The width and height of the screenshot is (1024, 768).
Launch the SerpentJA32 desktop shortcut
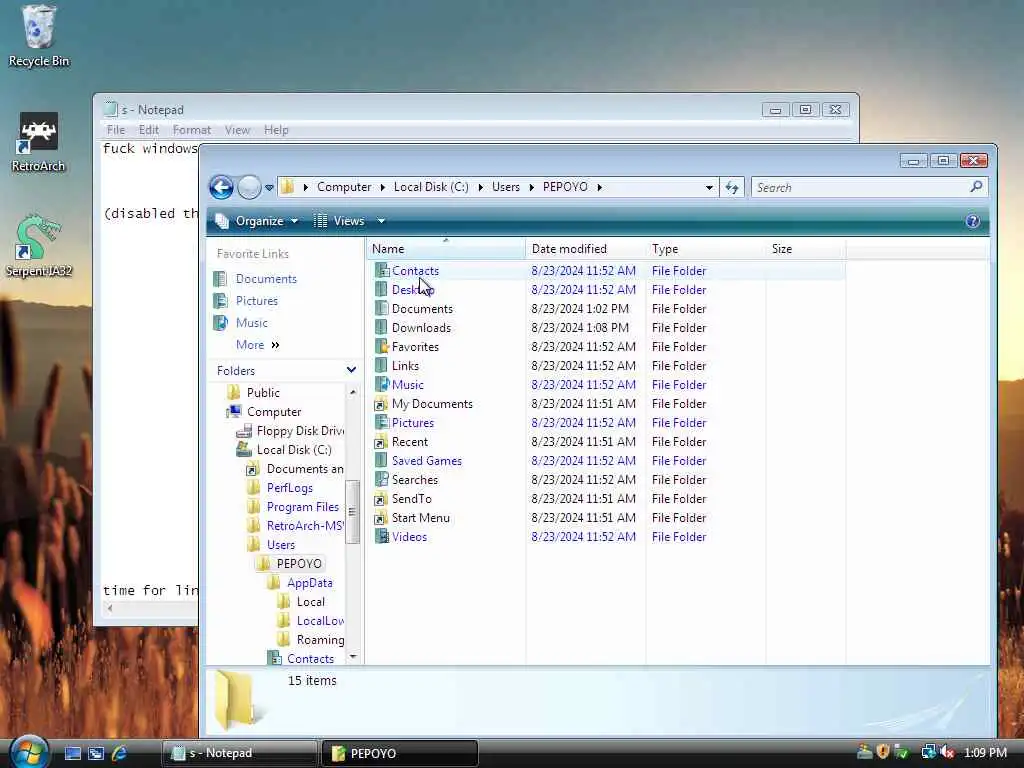[39, 246]
